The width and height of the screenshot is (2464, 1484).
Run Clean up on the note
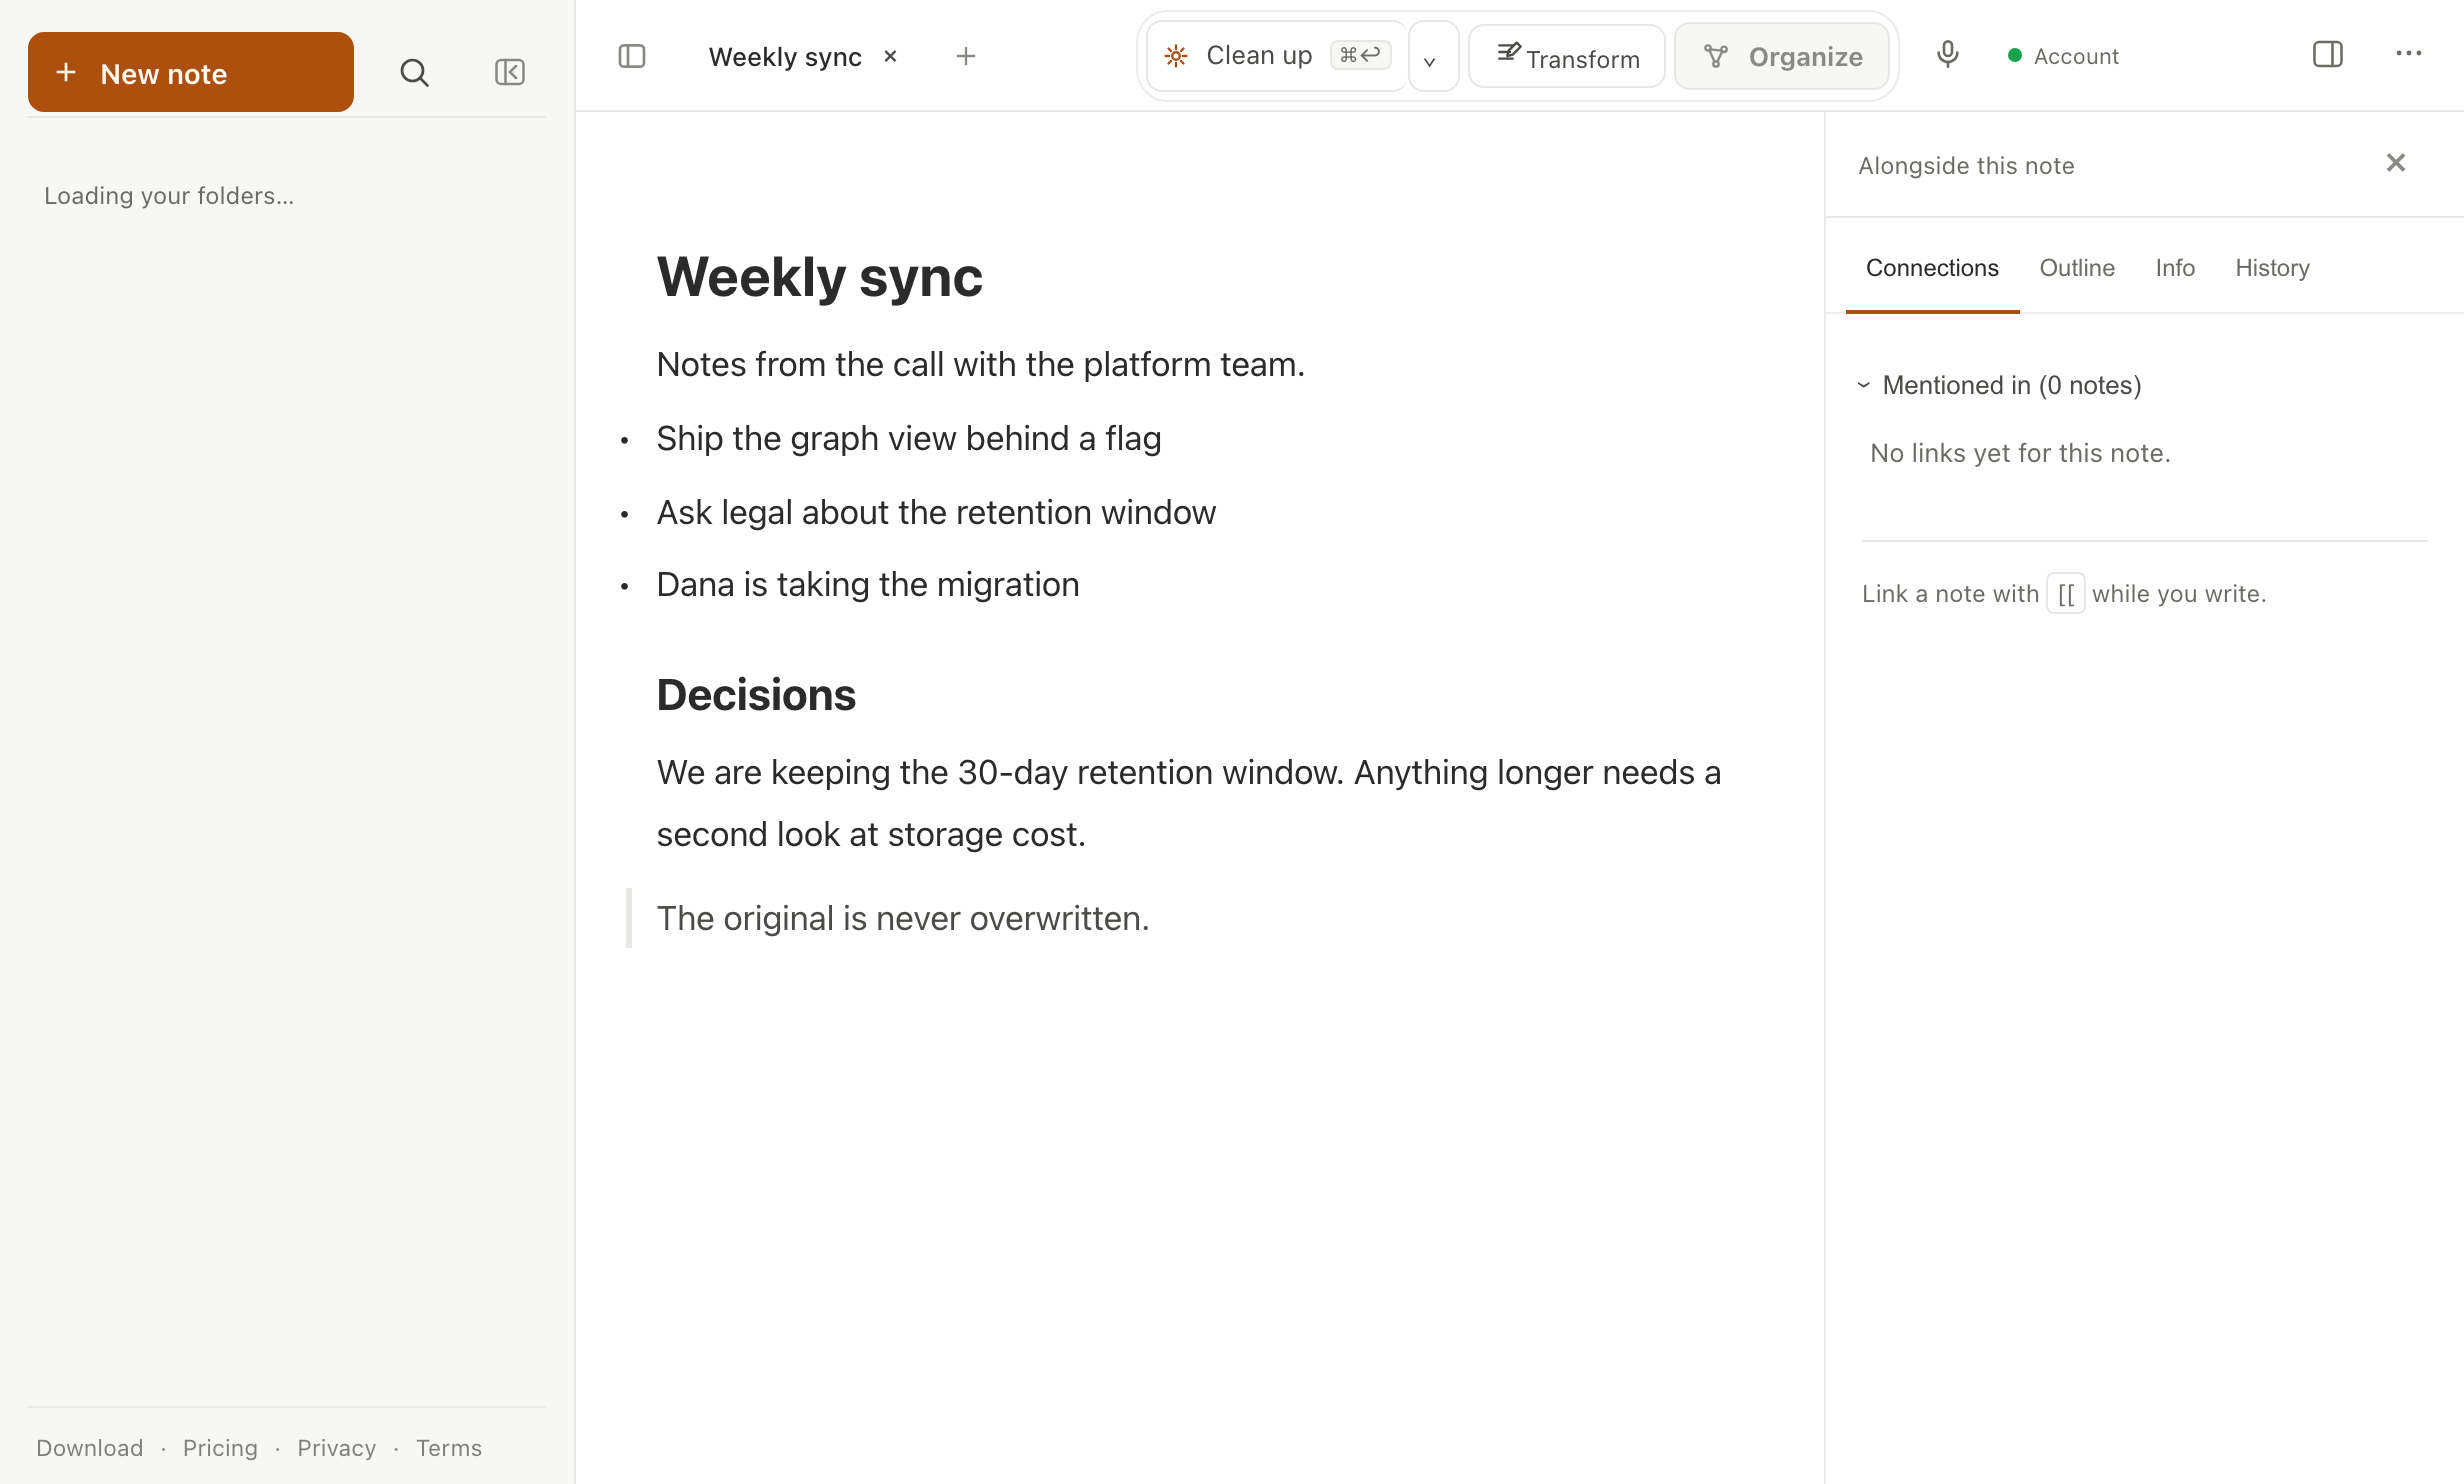click(1277, 56)
